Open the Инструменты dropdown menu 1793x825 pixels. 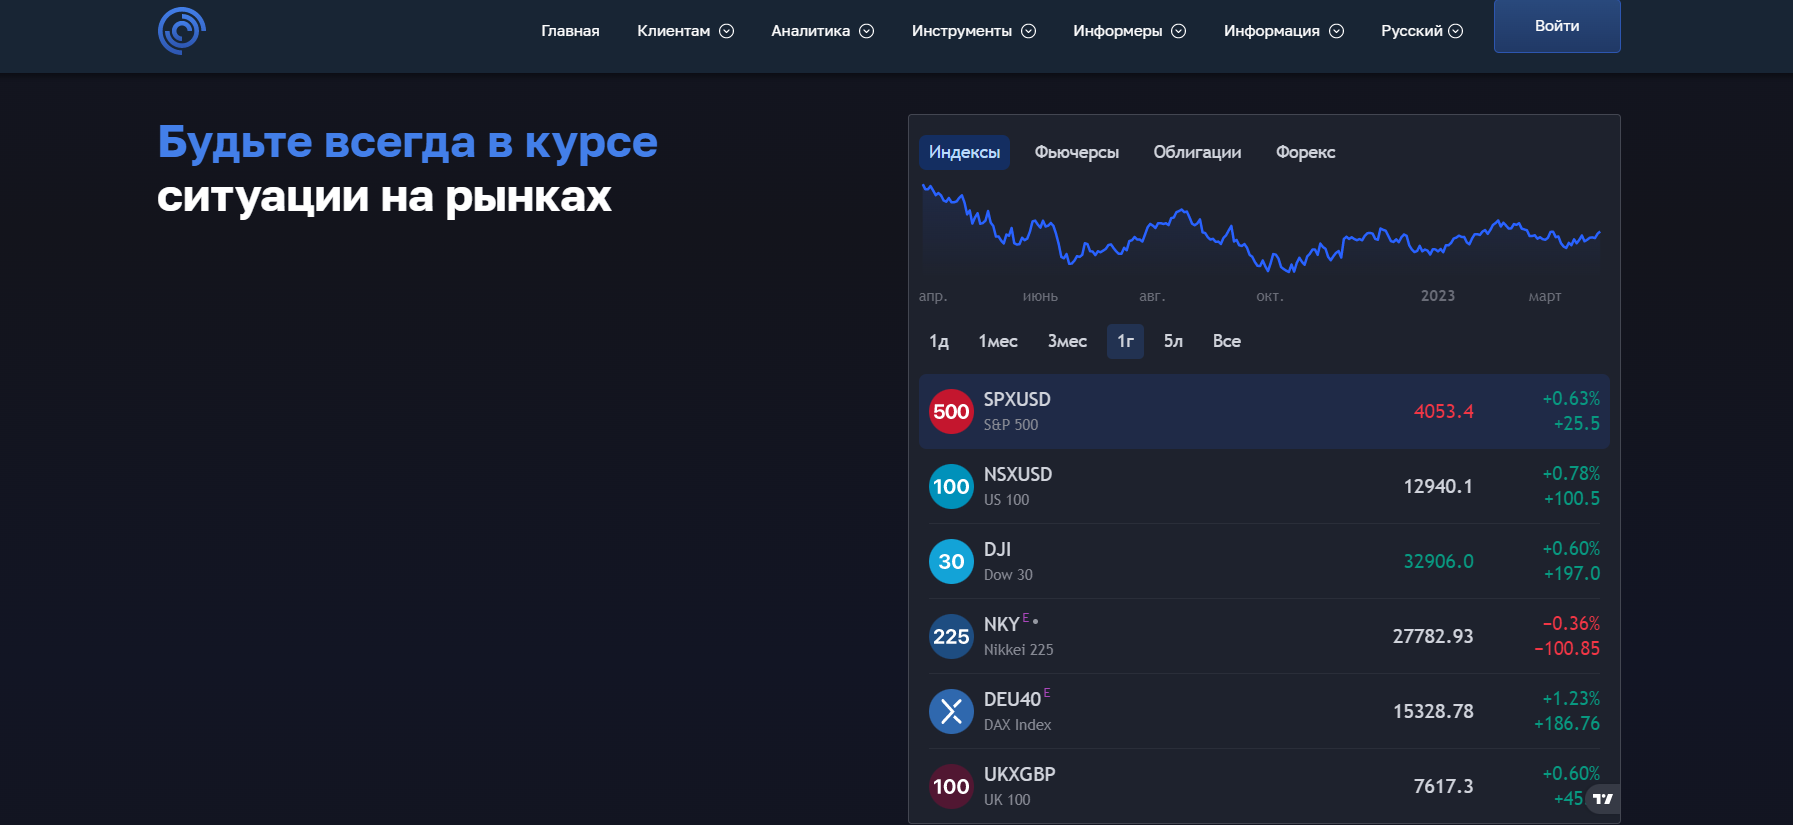973,31
